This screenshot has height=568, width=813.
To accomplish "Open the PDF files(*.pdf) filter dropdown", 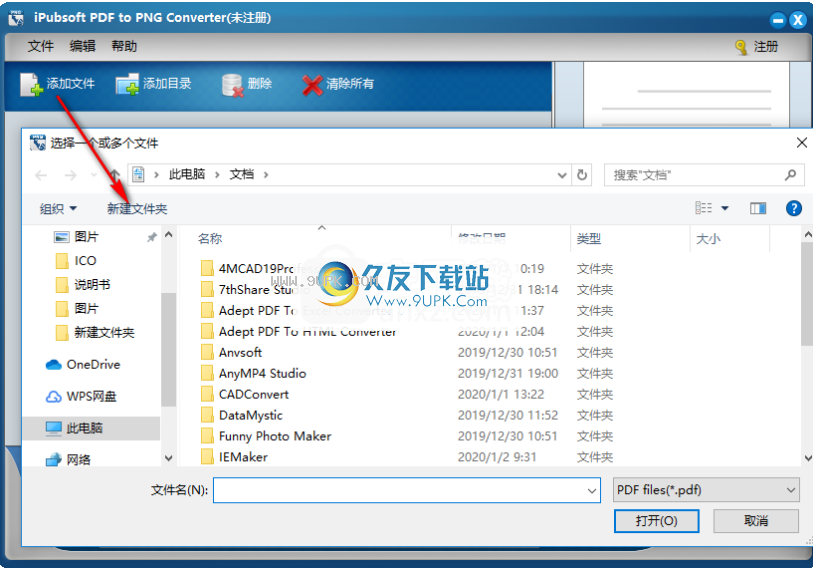I will pos(706,490).
